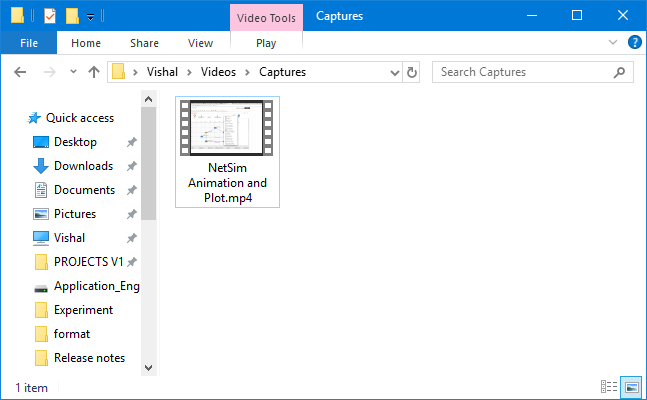This screenshot has width=647, height=400.
Task: Open Pictures in navigation pane
Action: click(x=75, y=214)
